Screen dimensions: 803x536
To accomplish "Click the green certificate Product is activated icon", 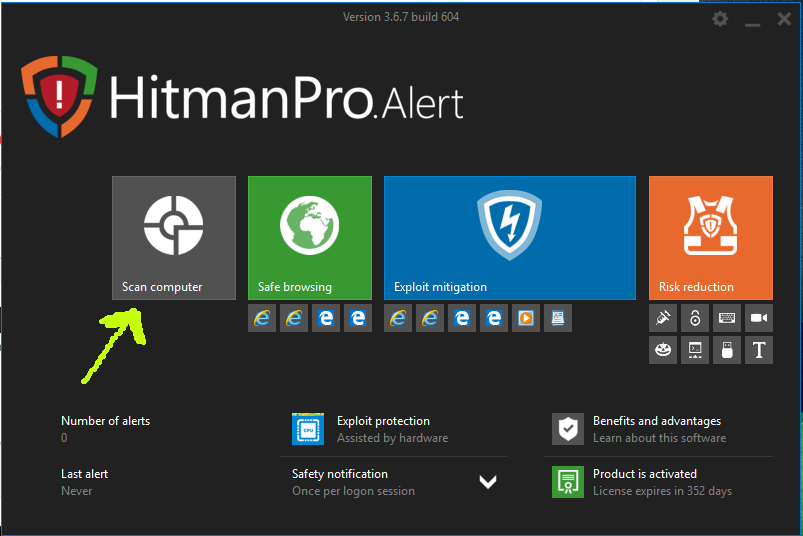I will 568,482.
